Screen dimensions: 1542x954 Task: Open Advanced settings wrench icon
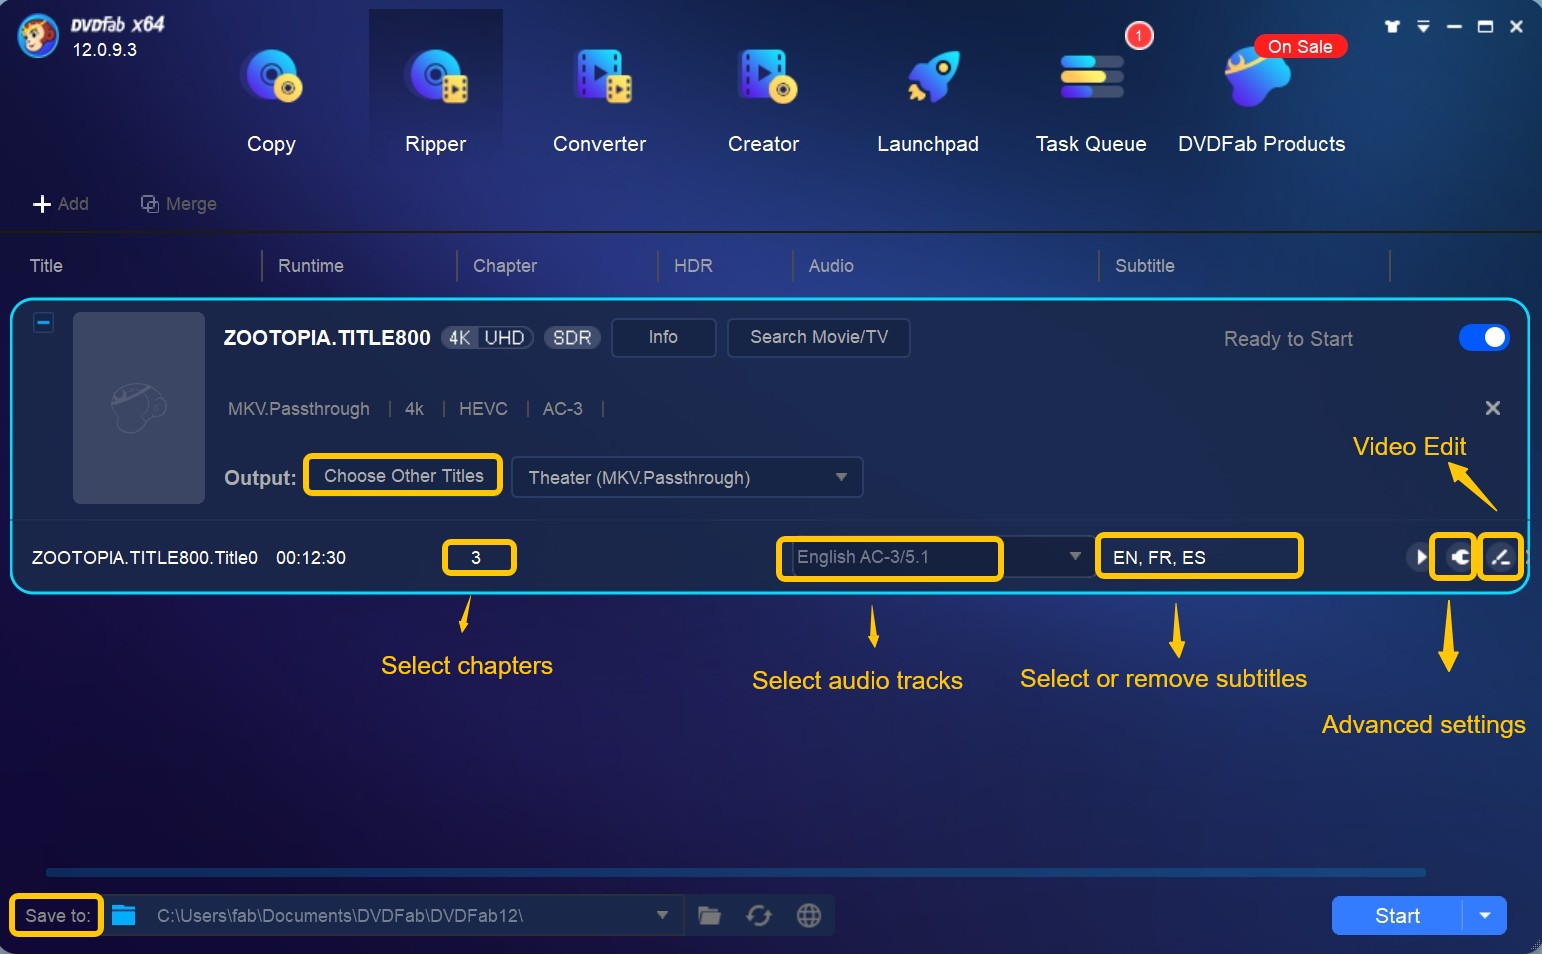coord(1459,557)
